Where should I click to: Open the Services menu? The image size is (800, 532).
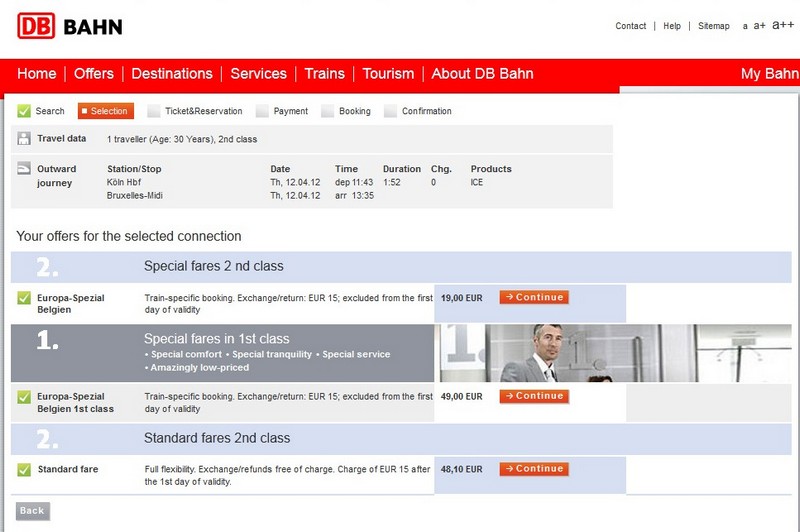(258, 74)
